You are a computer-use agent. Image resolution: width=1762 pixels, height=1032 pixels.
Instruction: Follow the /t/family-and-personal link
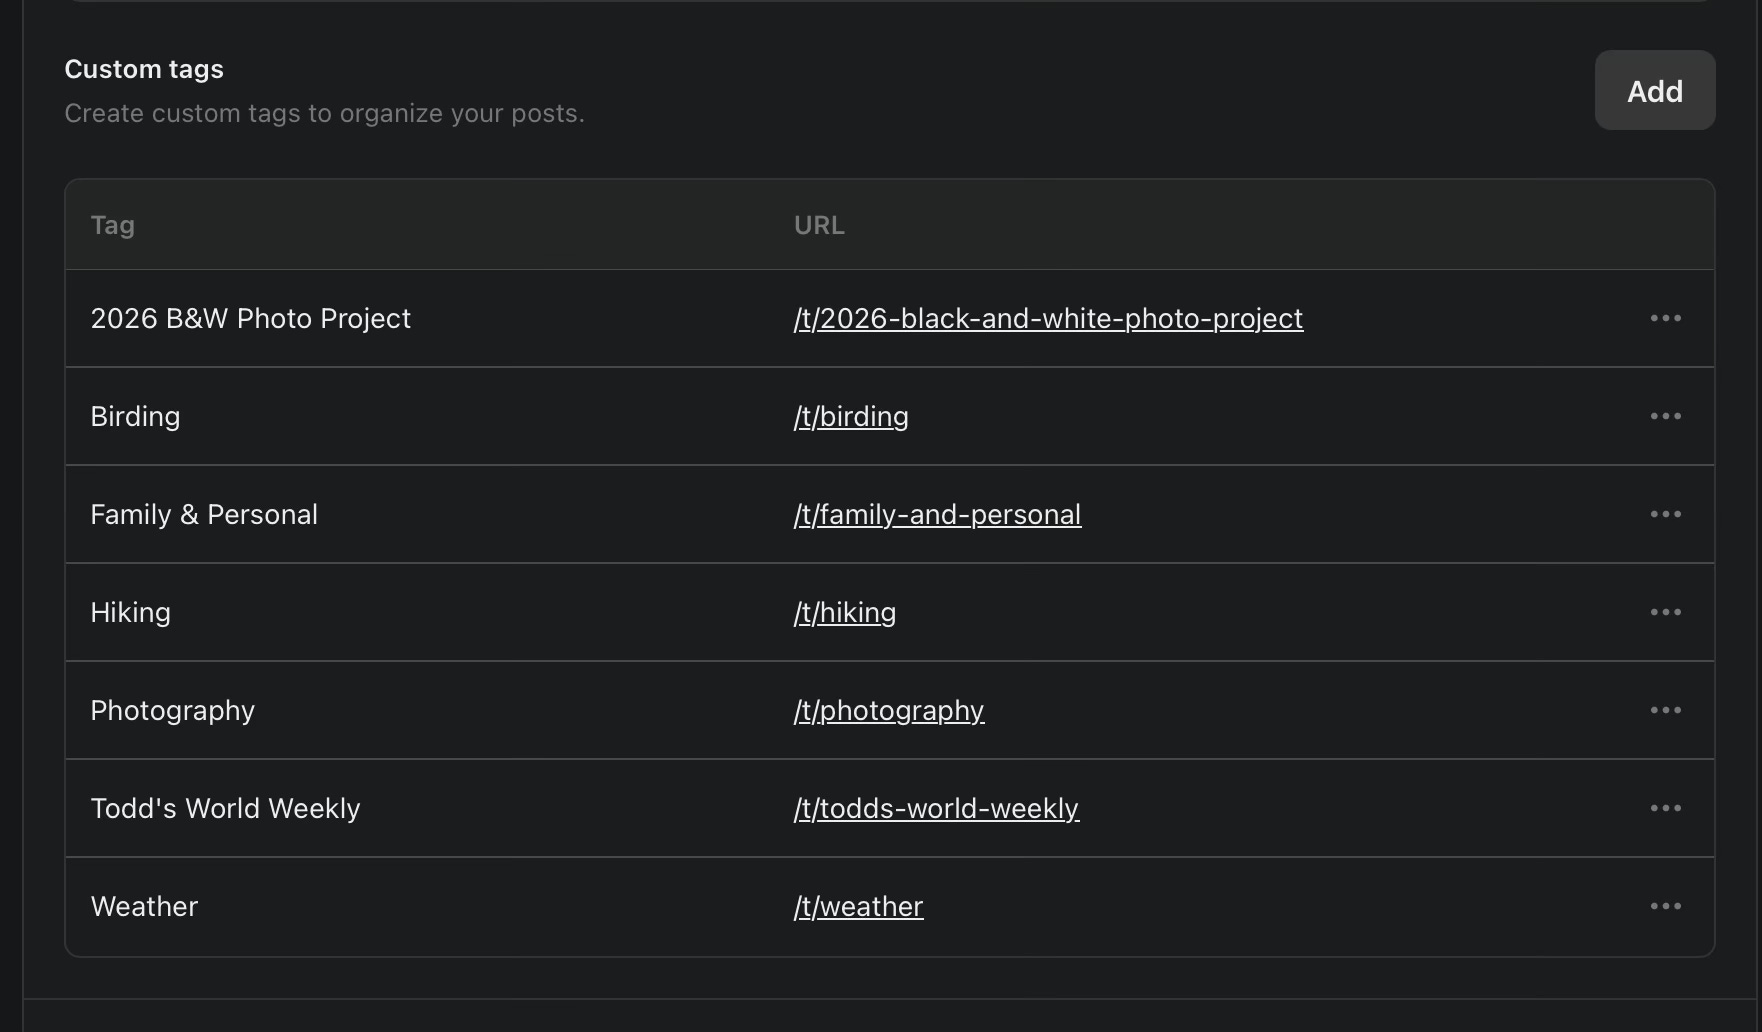click(x=937, y=514)
